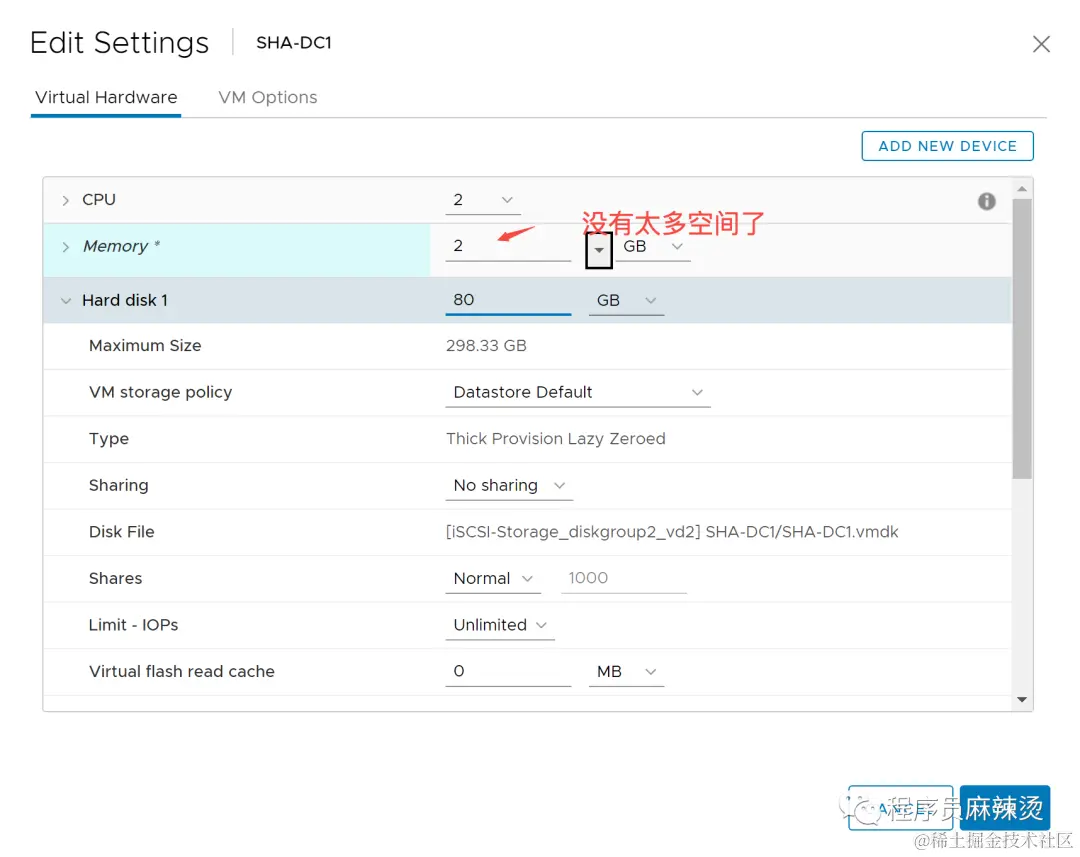
Task: Change the Memory unit GB dropdown
Action: point(652,247)
